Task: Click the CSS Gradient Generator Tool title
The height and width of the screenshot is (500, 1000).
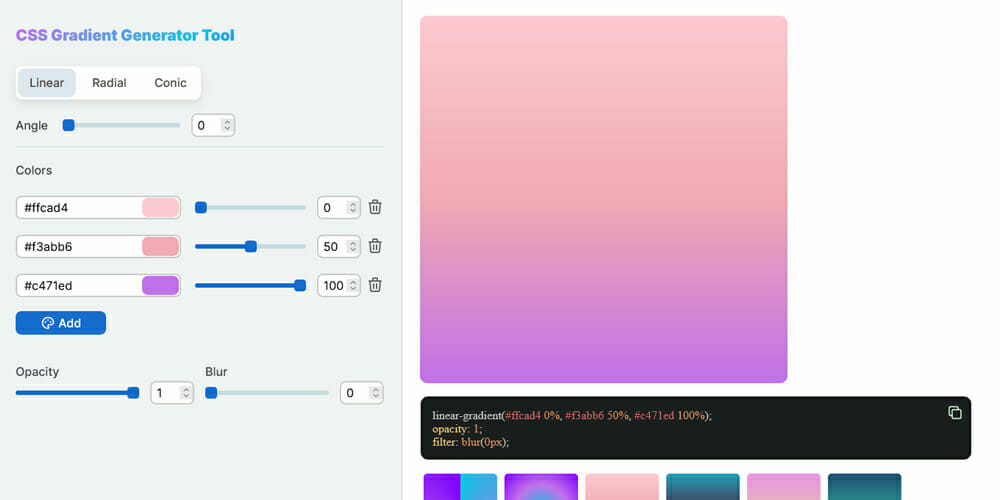Action: [x=125, y=35]
